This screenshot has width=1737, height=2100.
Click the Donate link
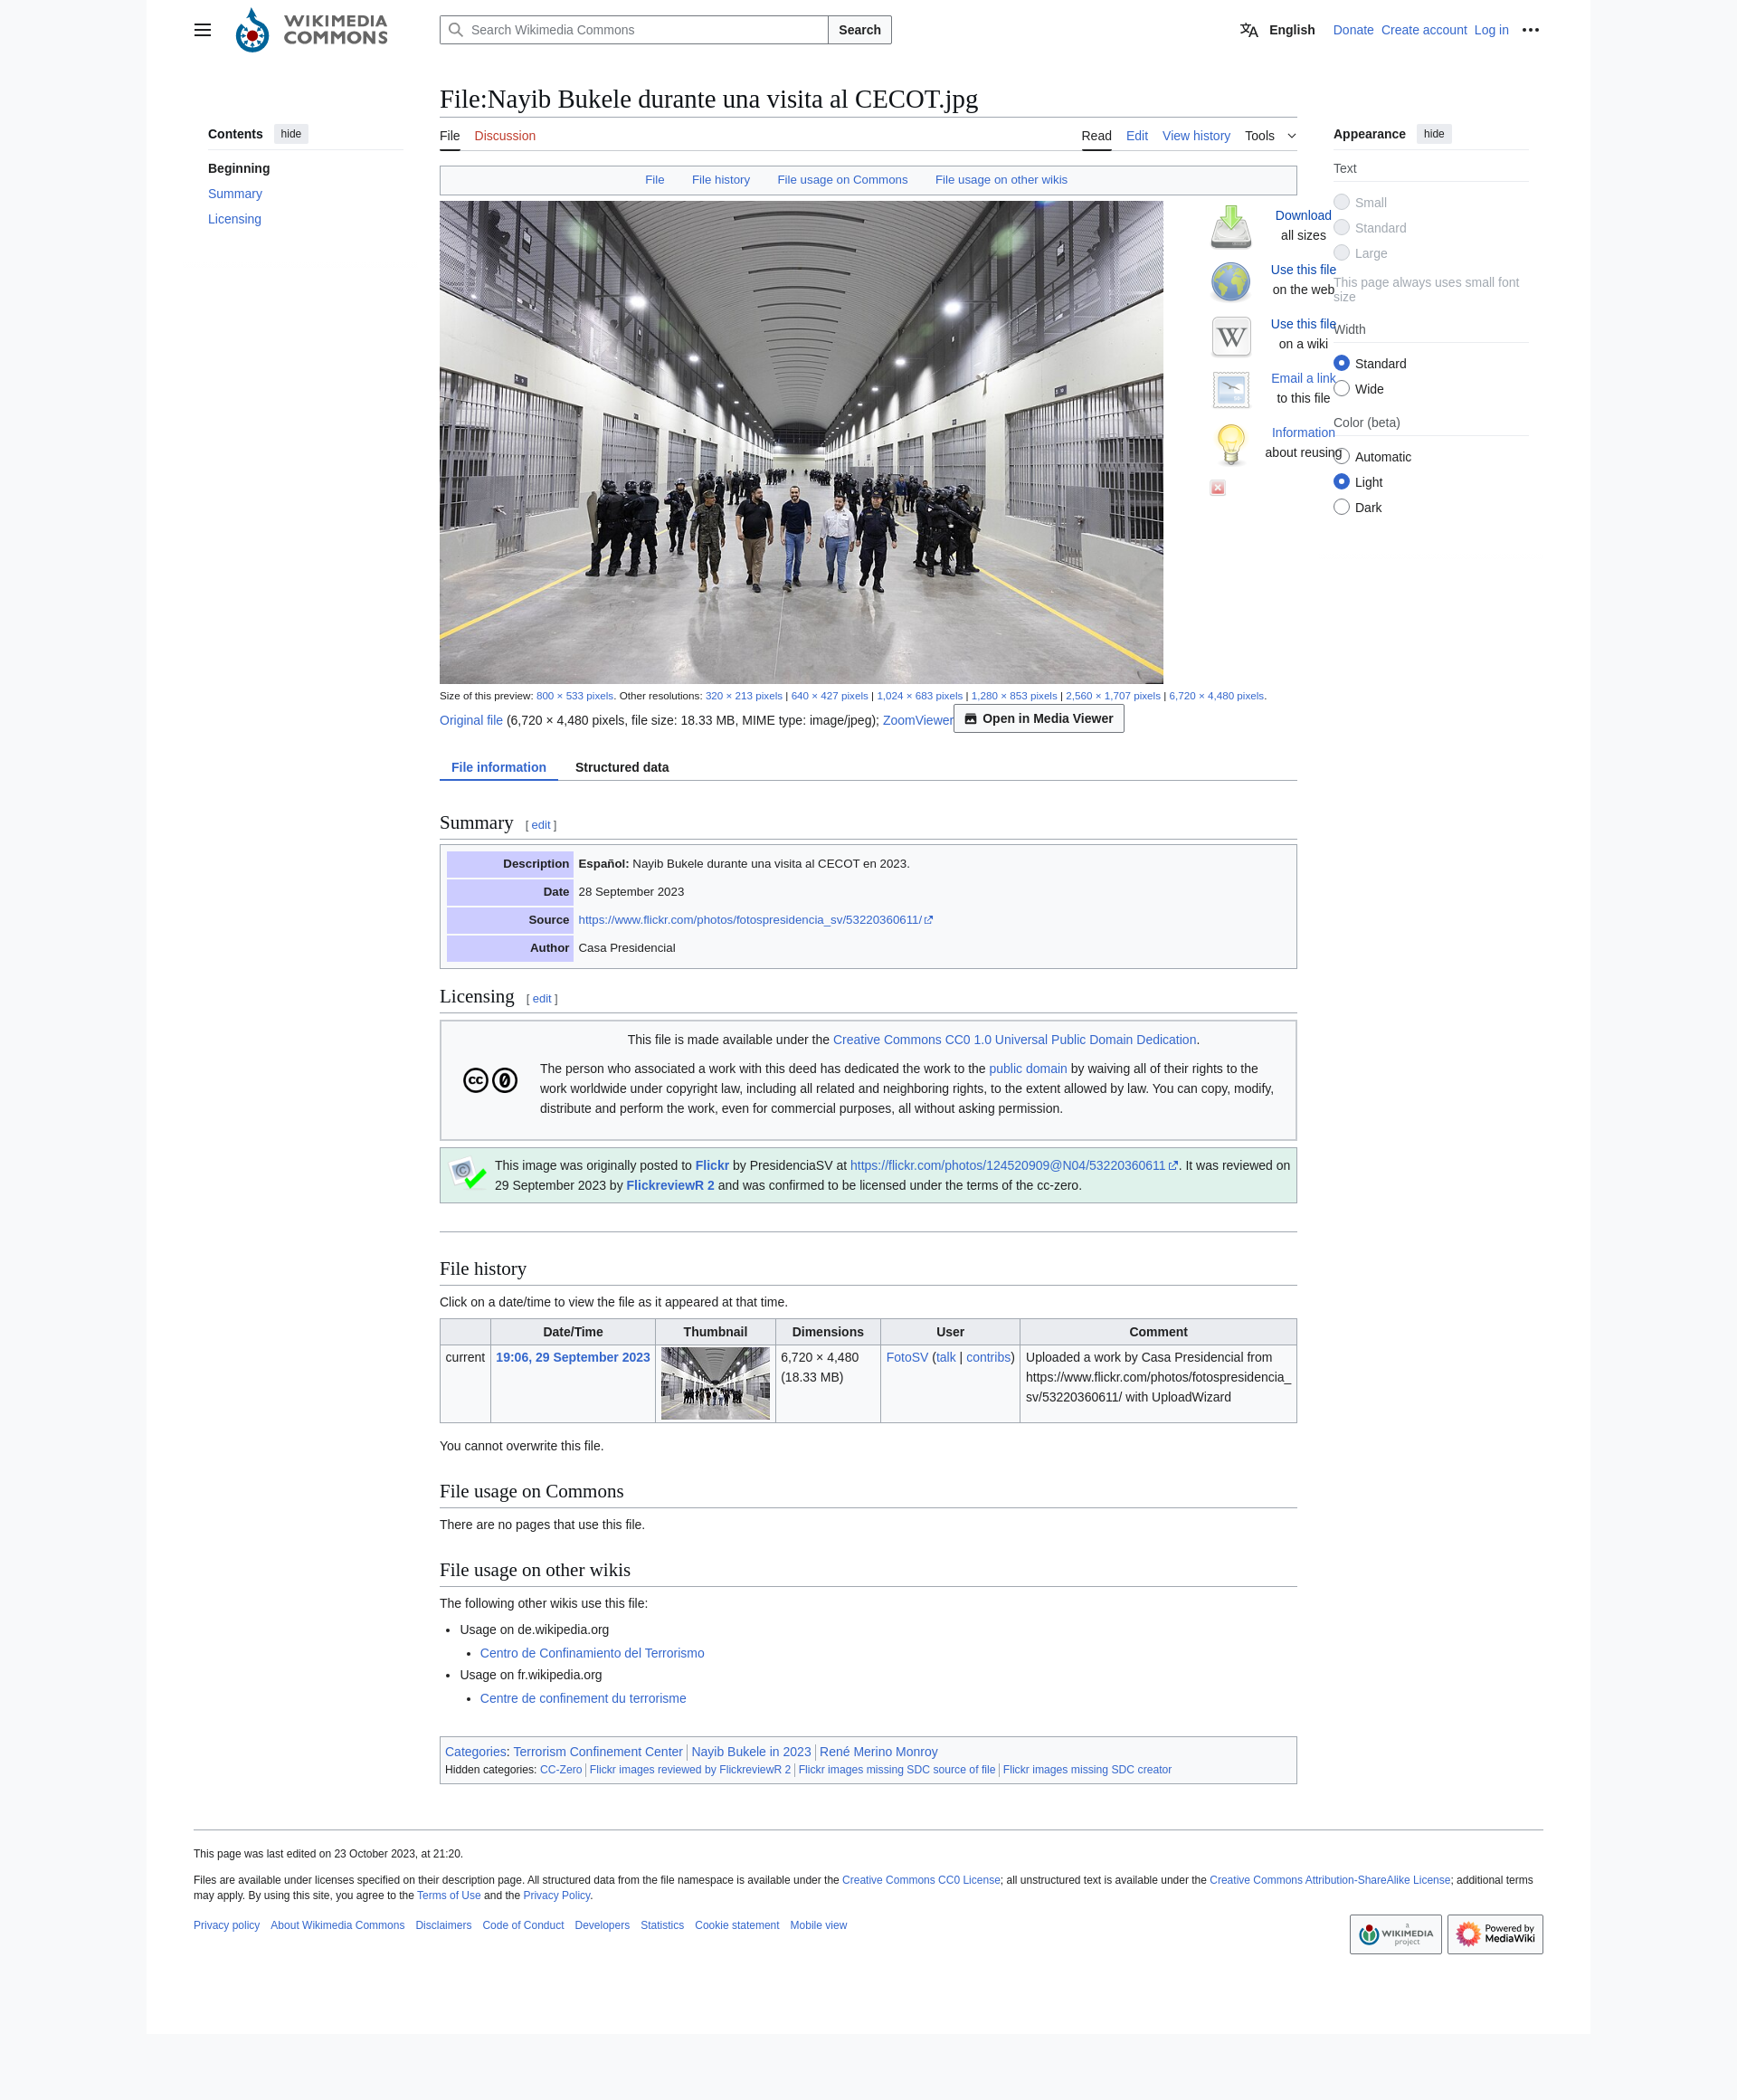(1352, 30)
